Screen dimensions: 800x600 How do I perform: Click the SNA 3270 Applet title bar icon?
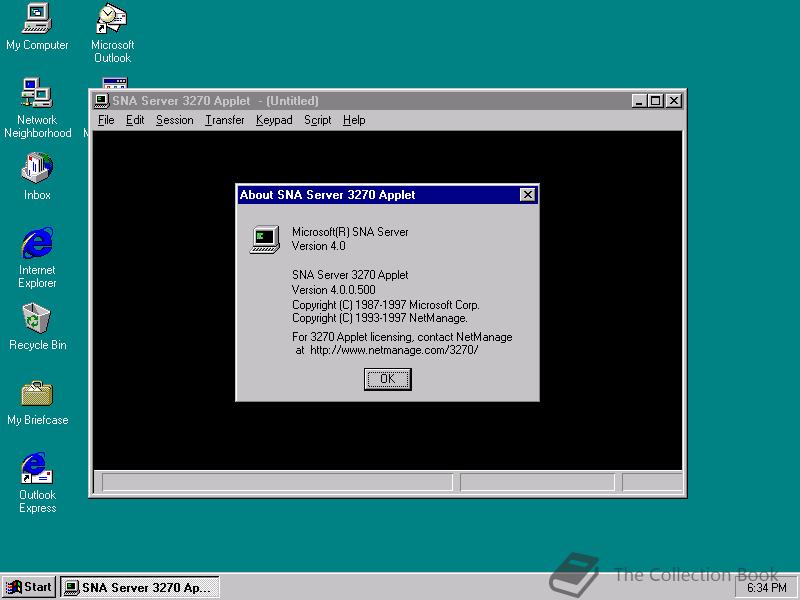pos(102,101)
